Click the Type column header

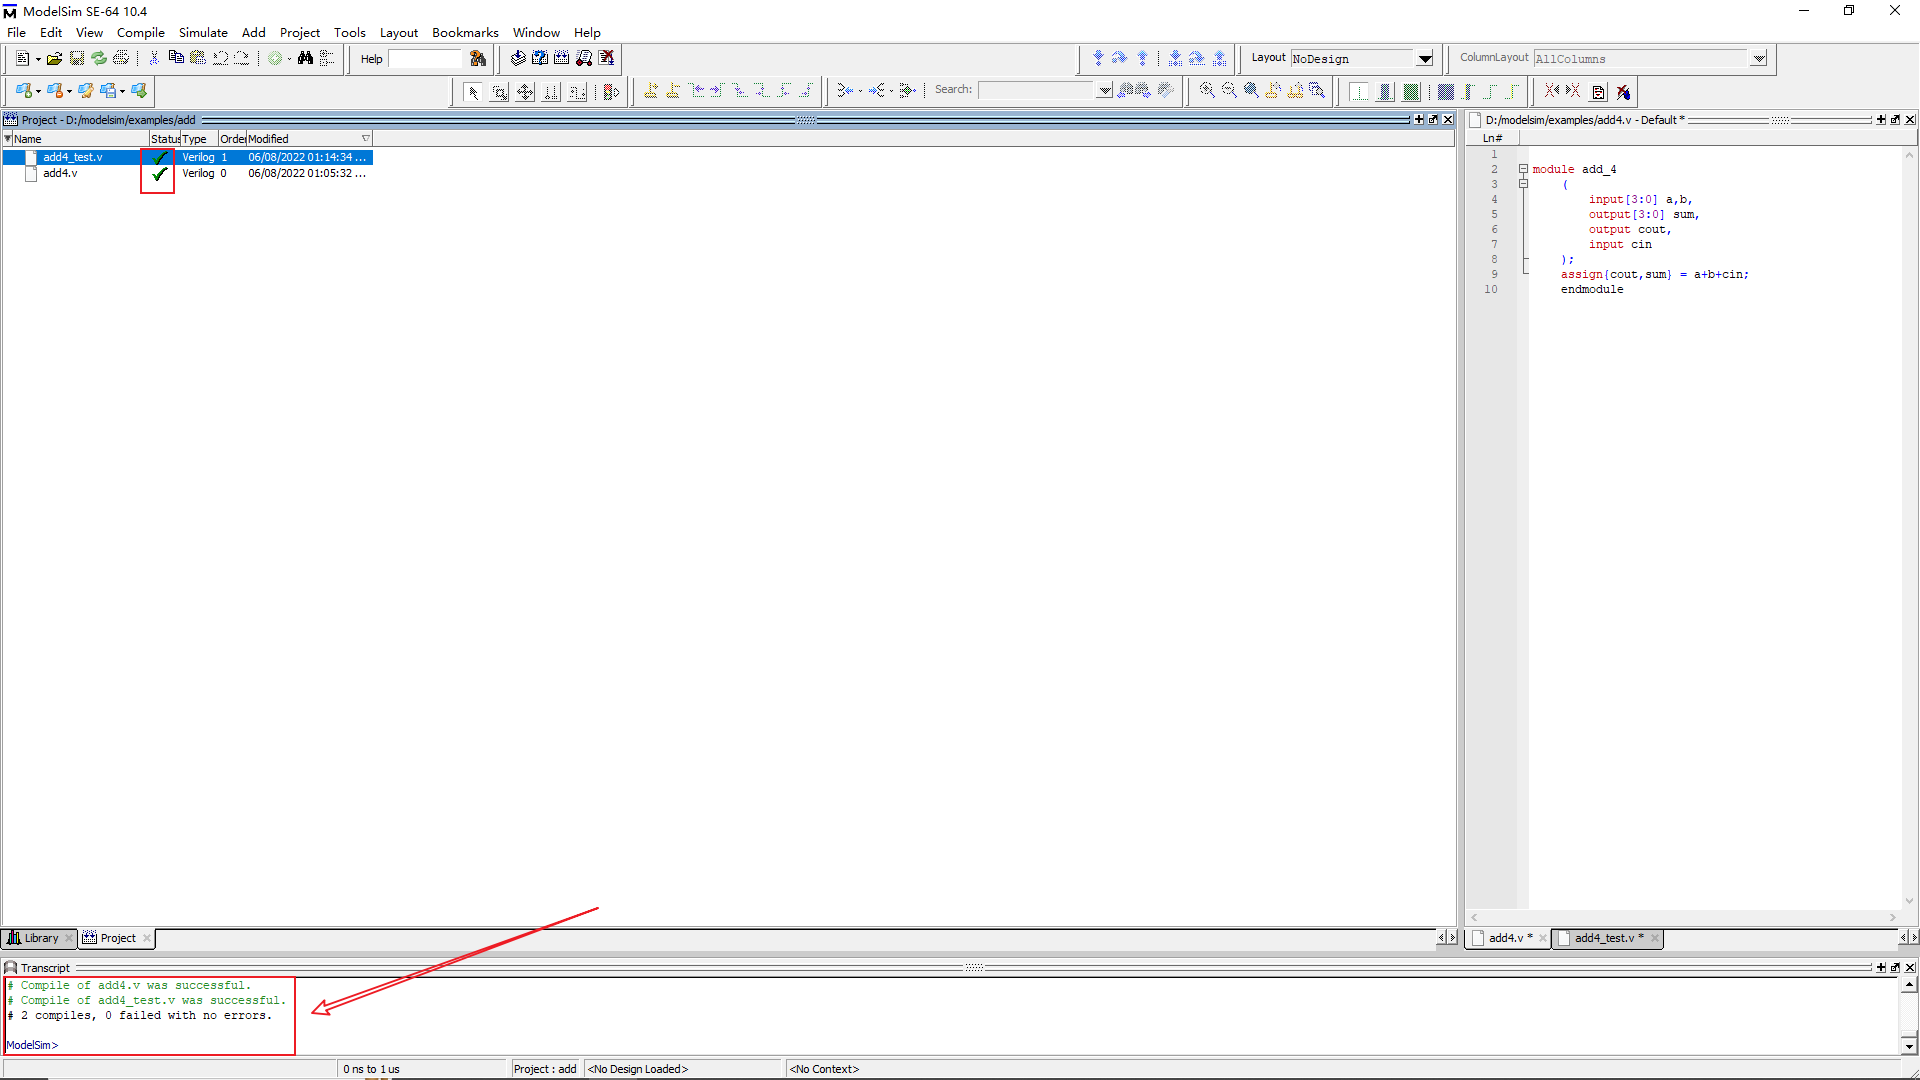pos(199,139)
